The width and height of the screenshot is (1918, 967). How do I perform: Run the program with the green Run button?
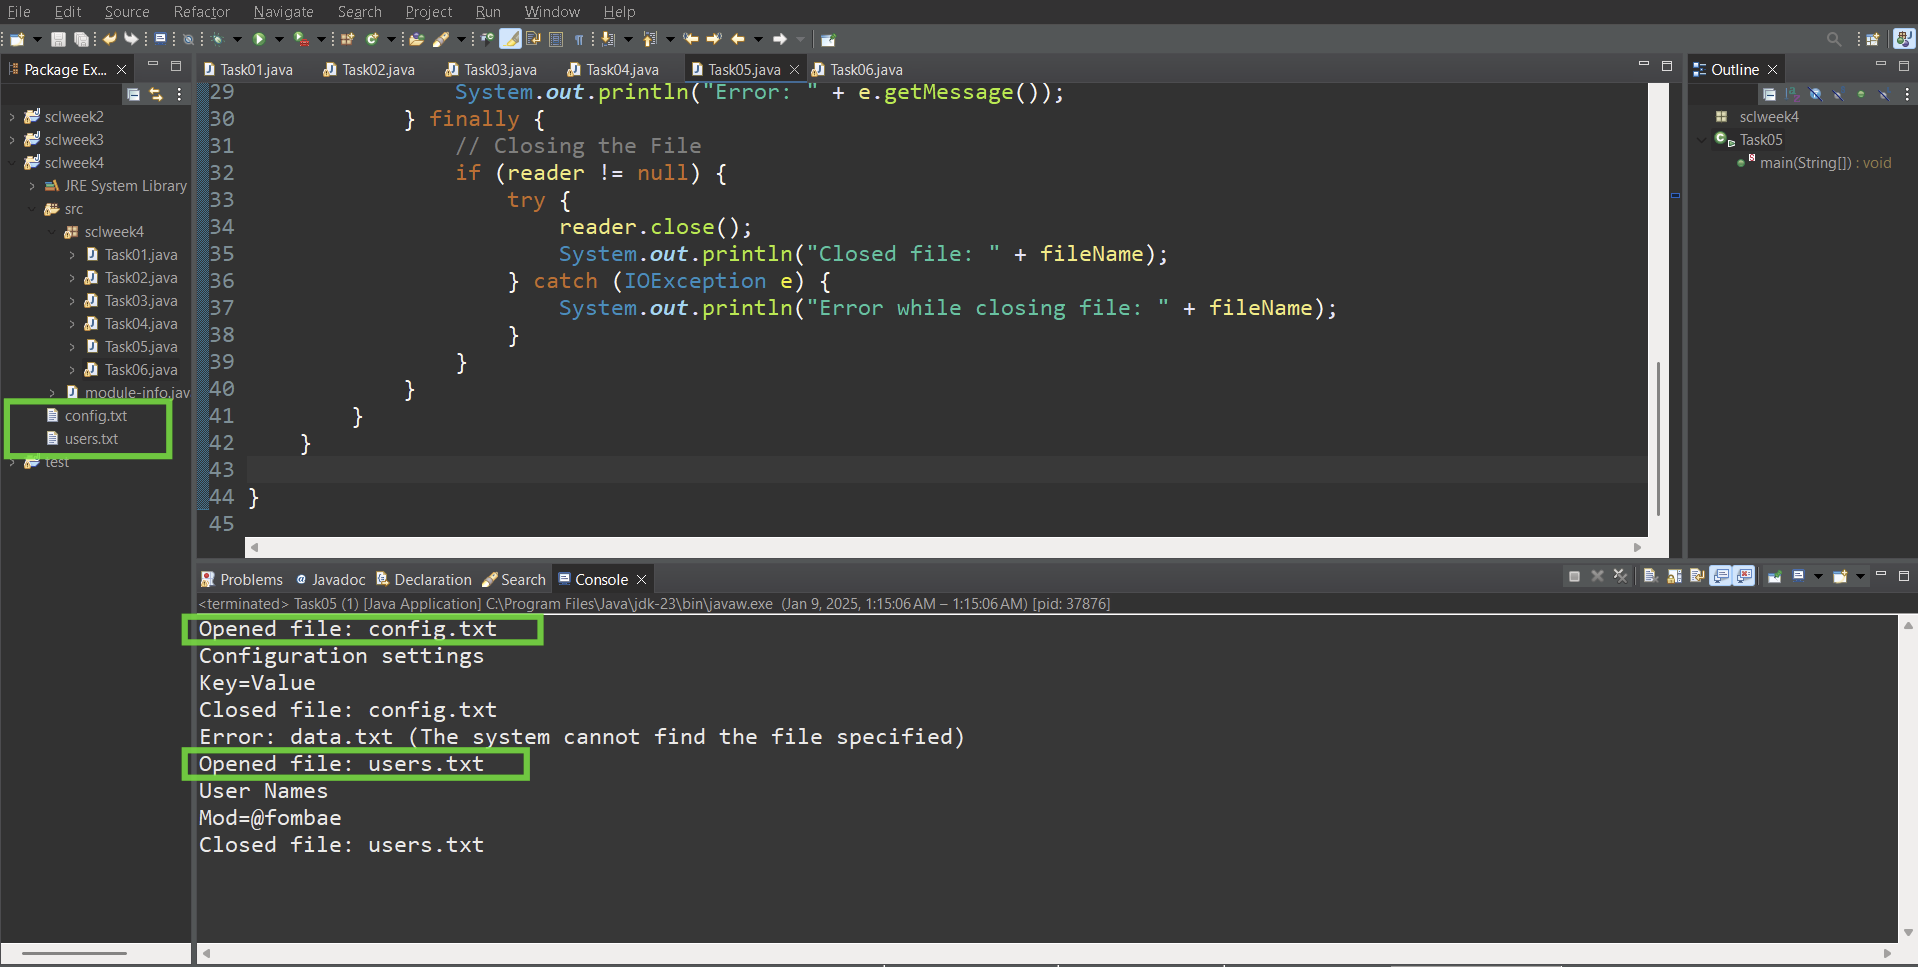point(259,39)
